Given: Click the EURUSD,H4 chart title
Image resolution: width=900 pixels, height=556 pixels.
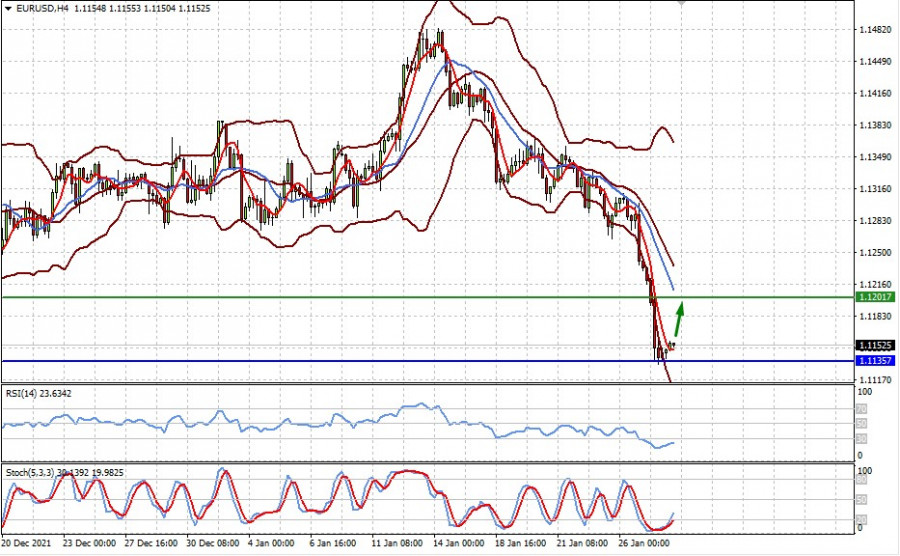Looking at the screenshot, I should (43, 7).
